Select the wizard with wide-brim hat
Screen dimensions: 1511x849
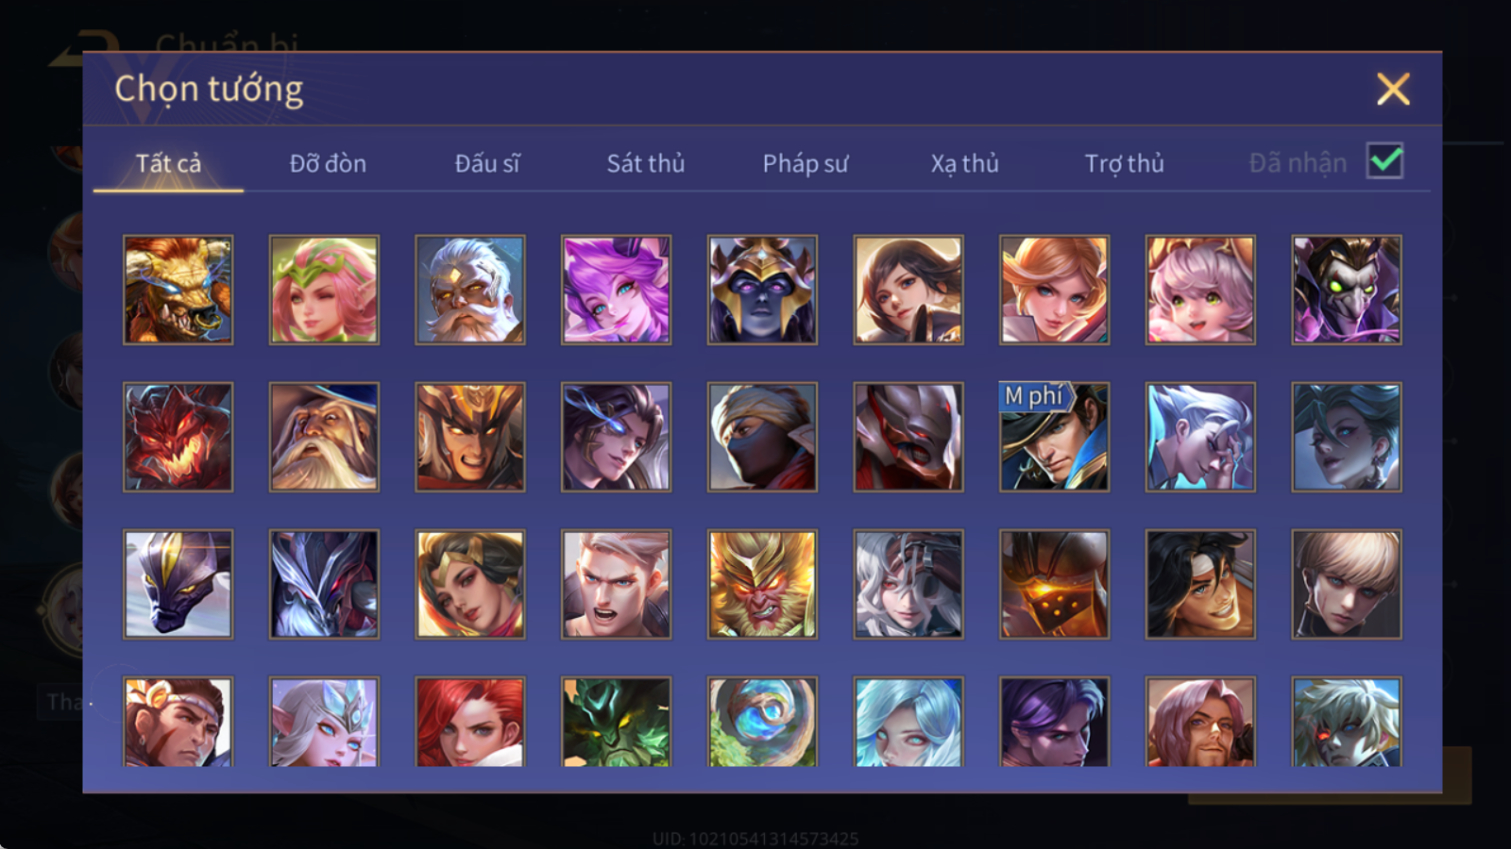pyautogui.click(x=324, y=437)
